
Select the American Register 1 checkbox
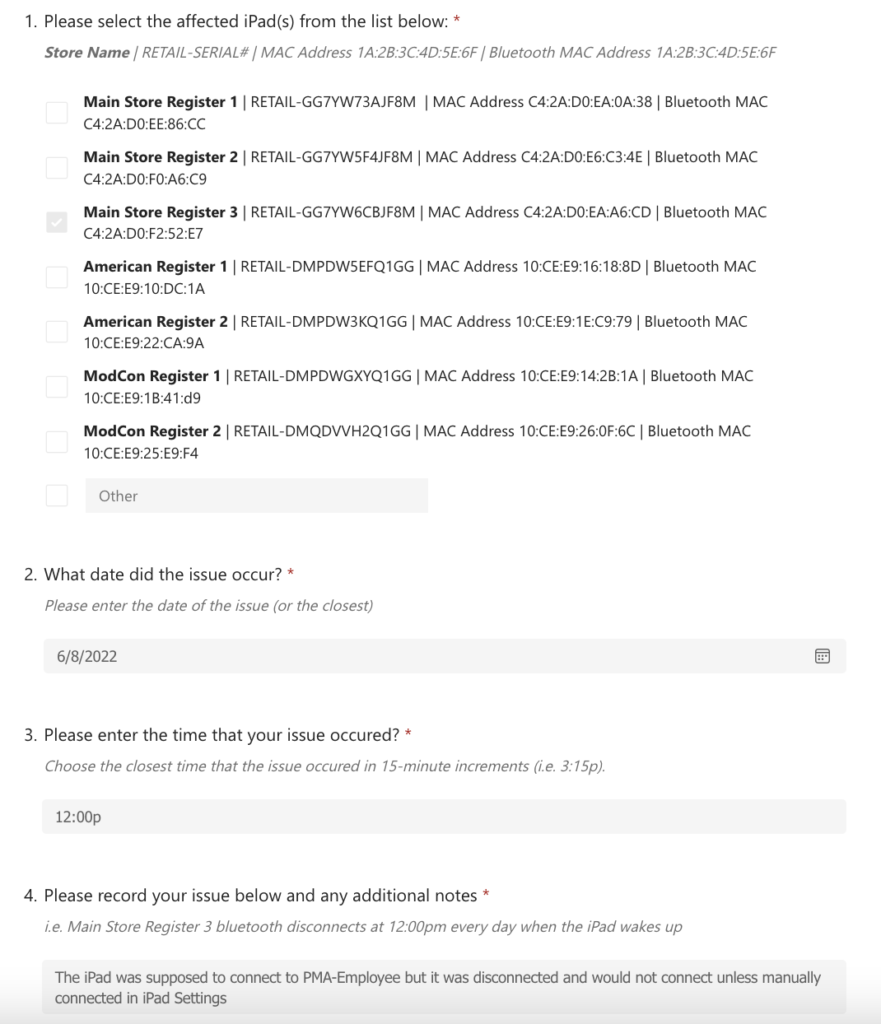57,277
